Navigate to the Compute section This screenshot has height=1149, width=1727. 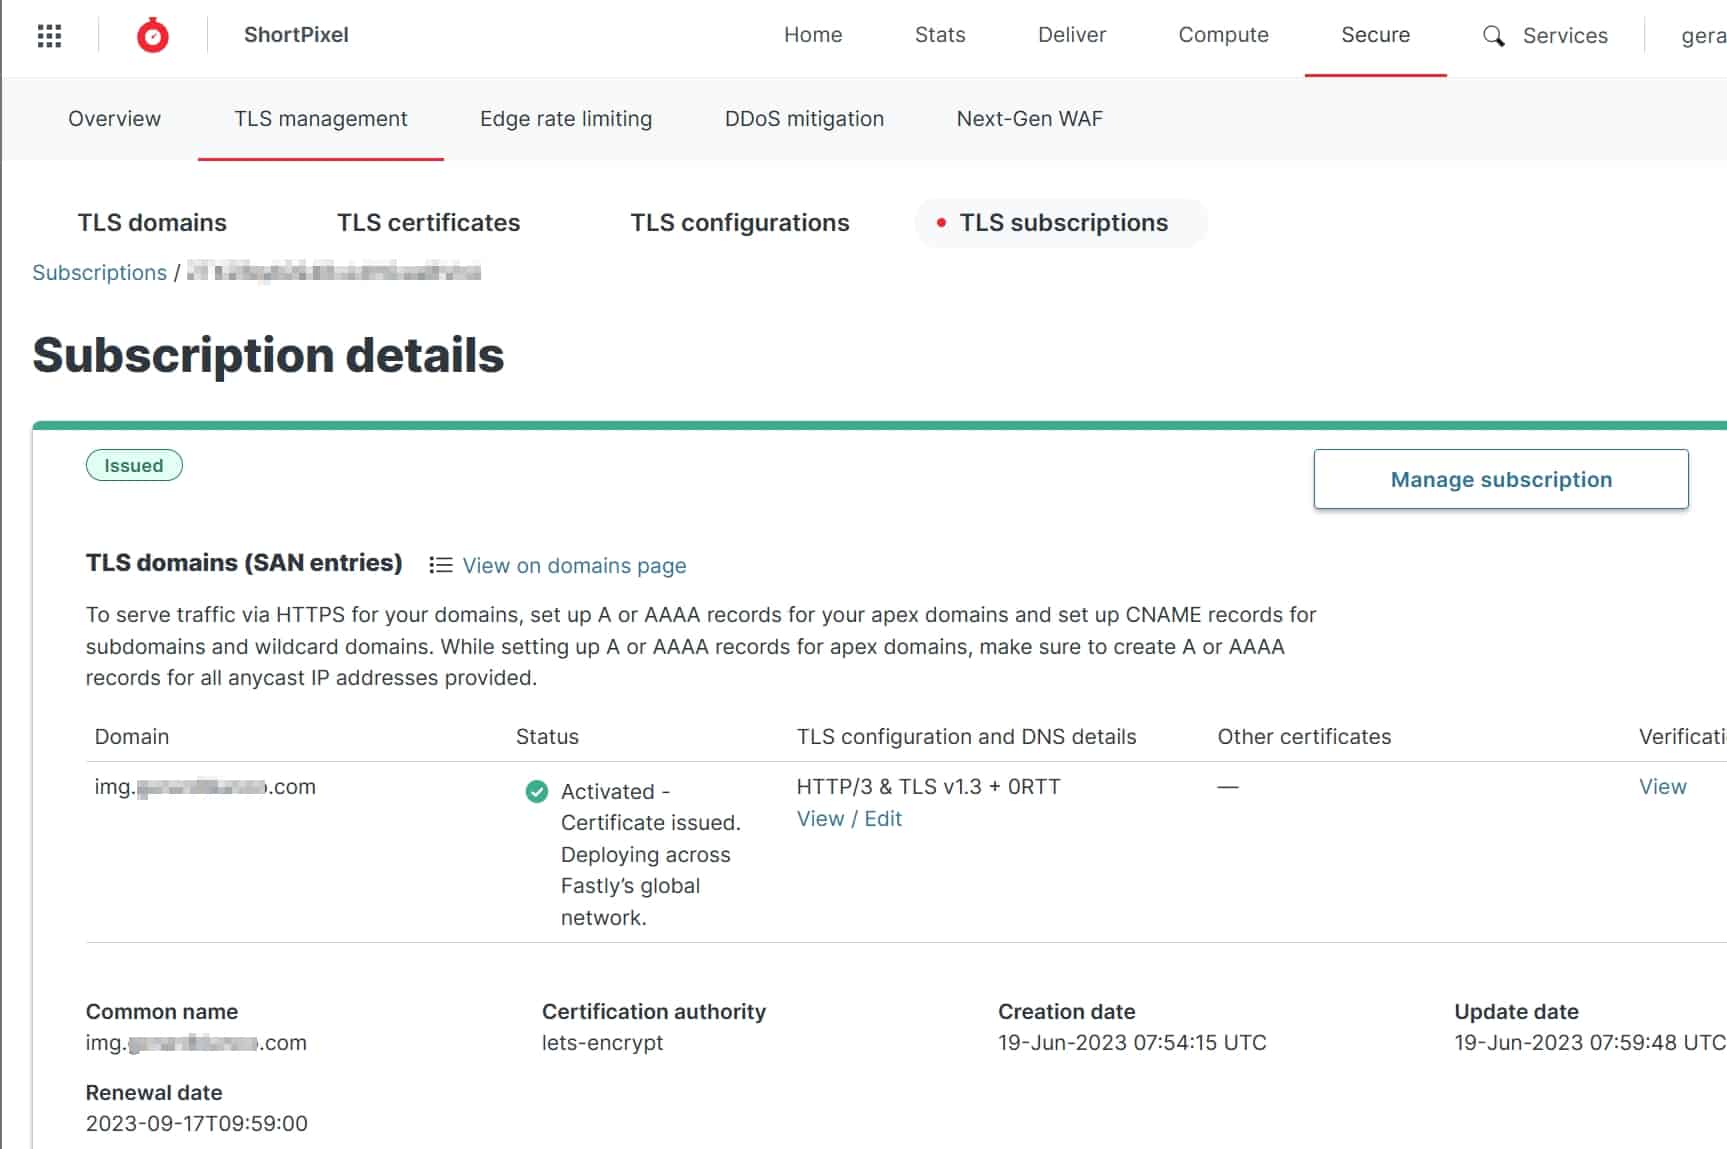click(x=1222, y=35)
